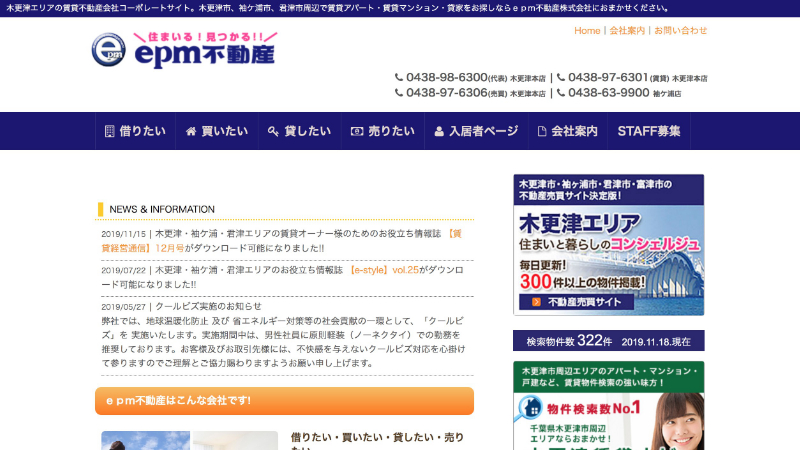The height and width of the screenshot is (450, 800).
Task: Select STAFF募集 navigation item
Action: pos(649,131)
